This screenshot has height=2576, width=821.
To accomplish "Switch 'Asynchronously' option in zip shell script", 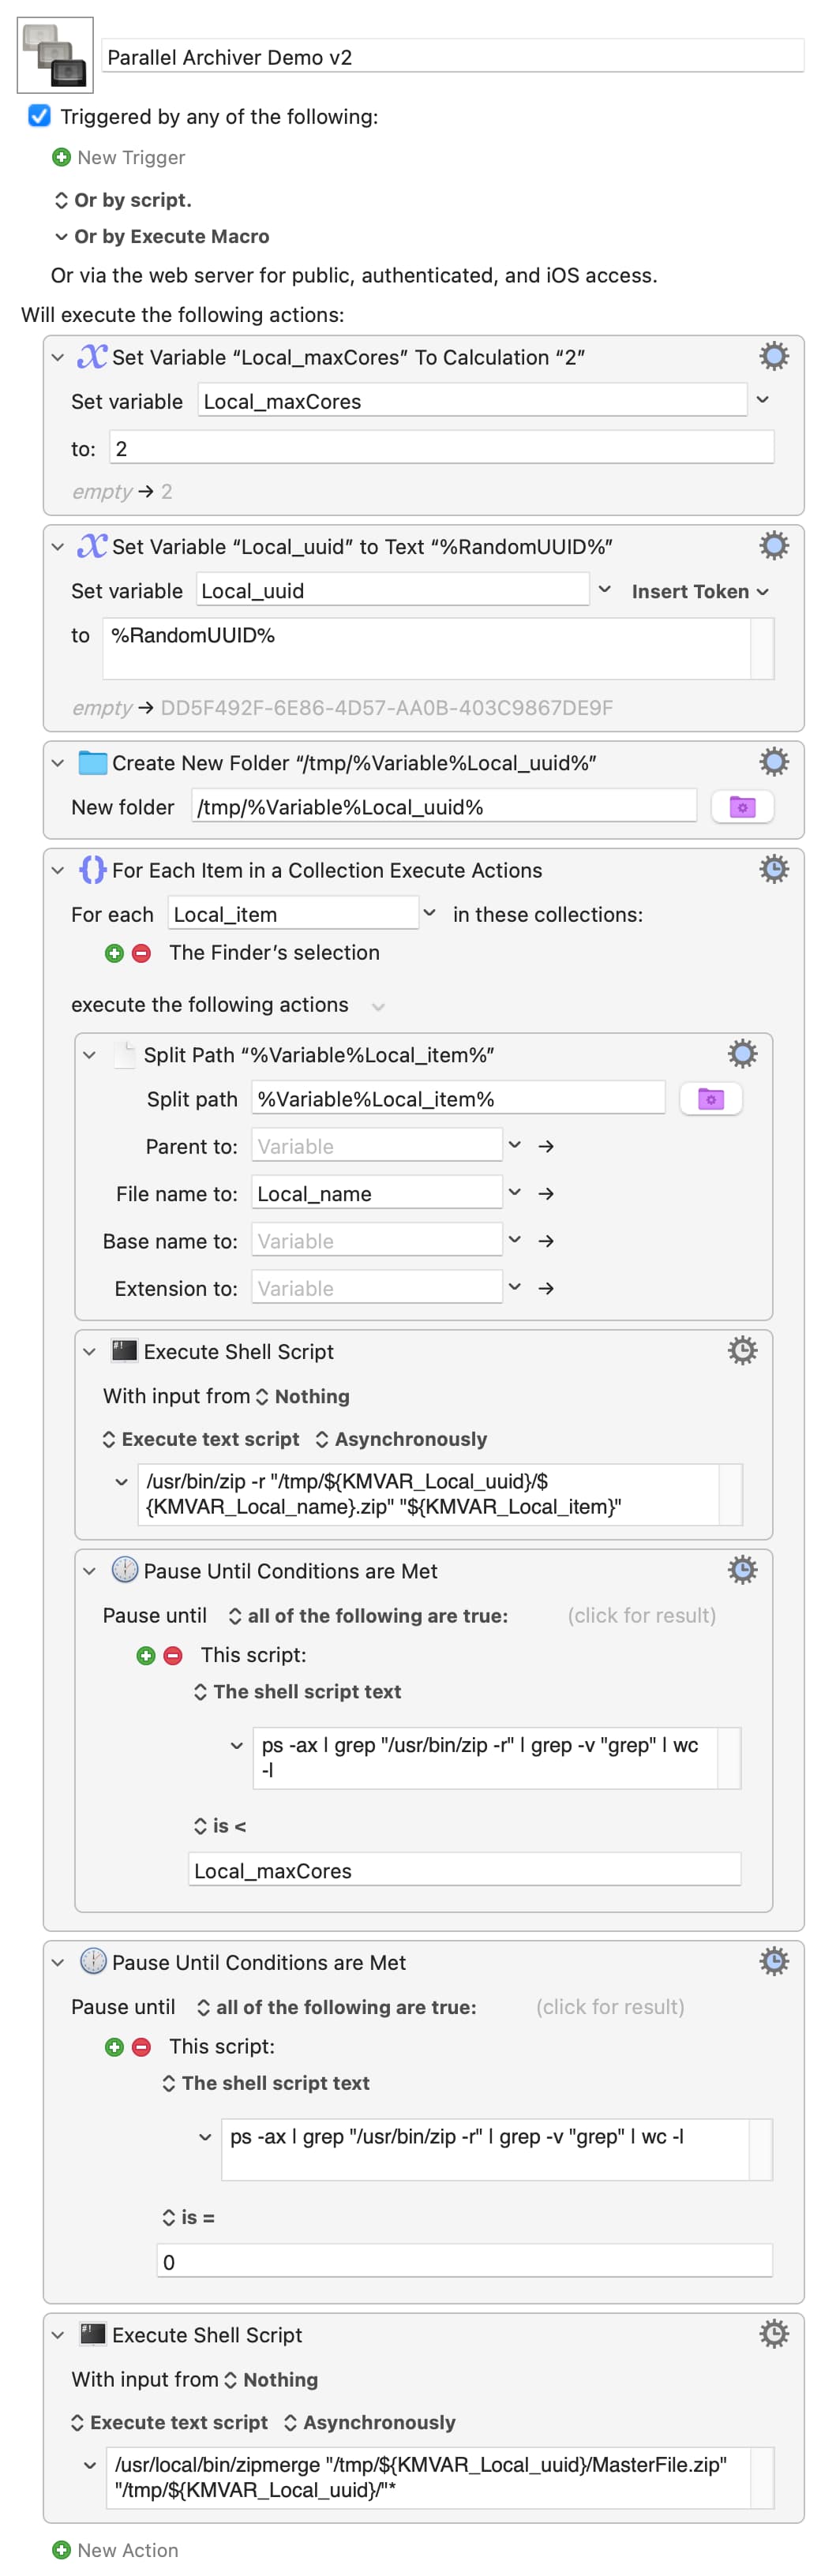I will click(400, 1439).
